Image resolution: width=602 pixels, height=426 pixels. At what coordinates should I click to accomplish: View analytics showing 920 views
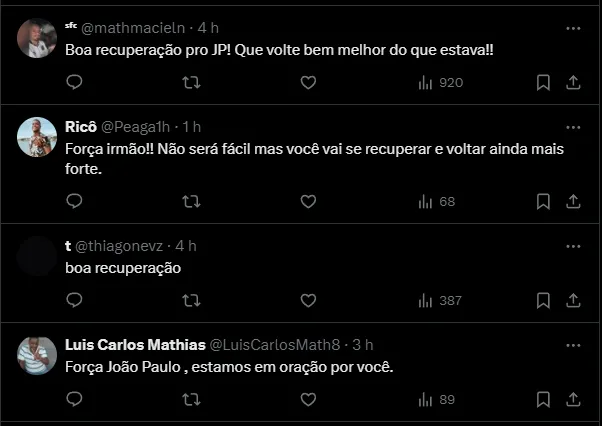(x=440, y=82)
